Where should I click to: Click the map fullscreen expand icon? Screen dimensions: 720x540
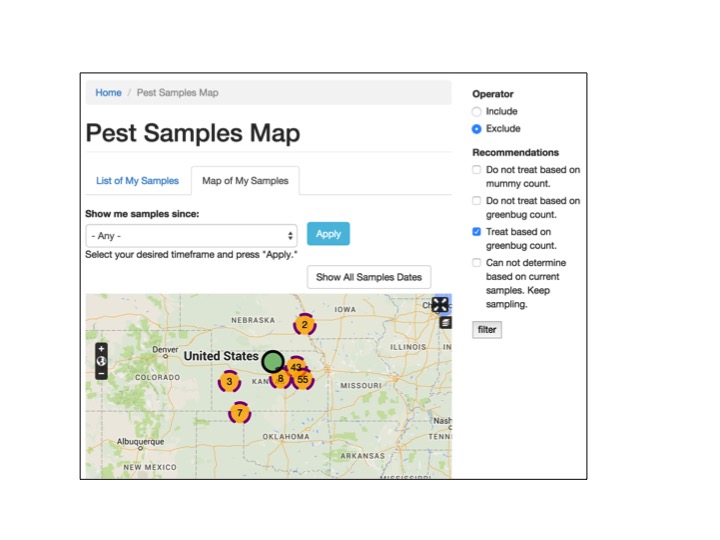coord(440,304)
